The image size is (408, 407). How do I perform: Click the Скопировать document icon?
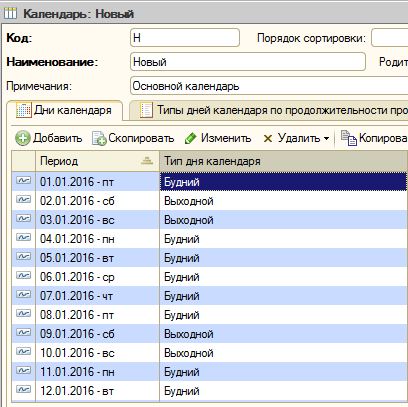pos(99,138)
